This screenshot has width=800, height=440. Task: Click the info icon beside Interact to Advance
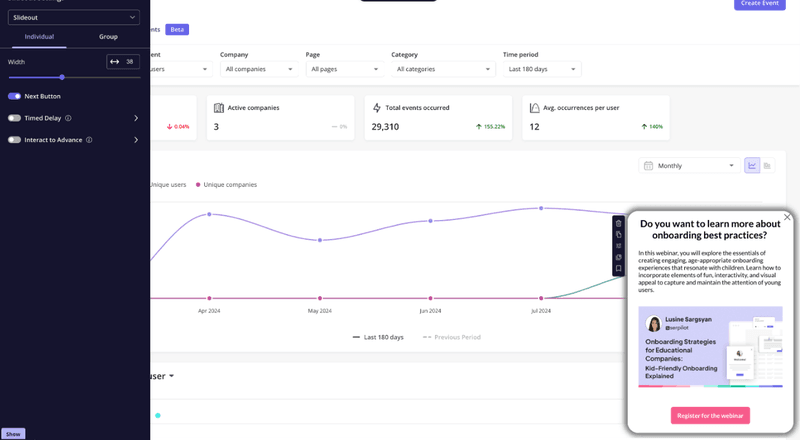pyautogui.click(x=89, y=140)
